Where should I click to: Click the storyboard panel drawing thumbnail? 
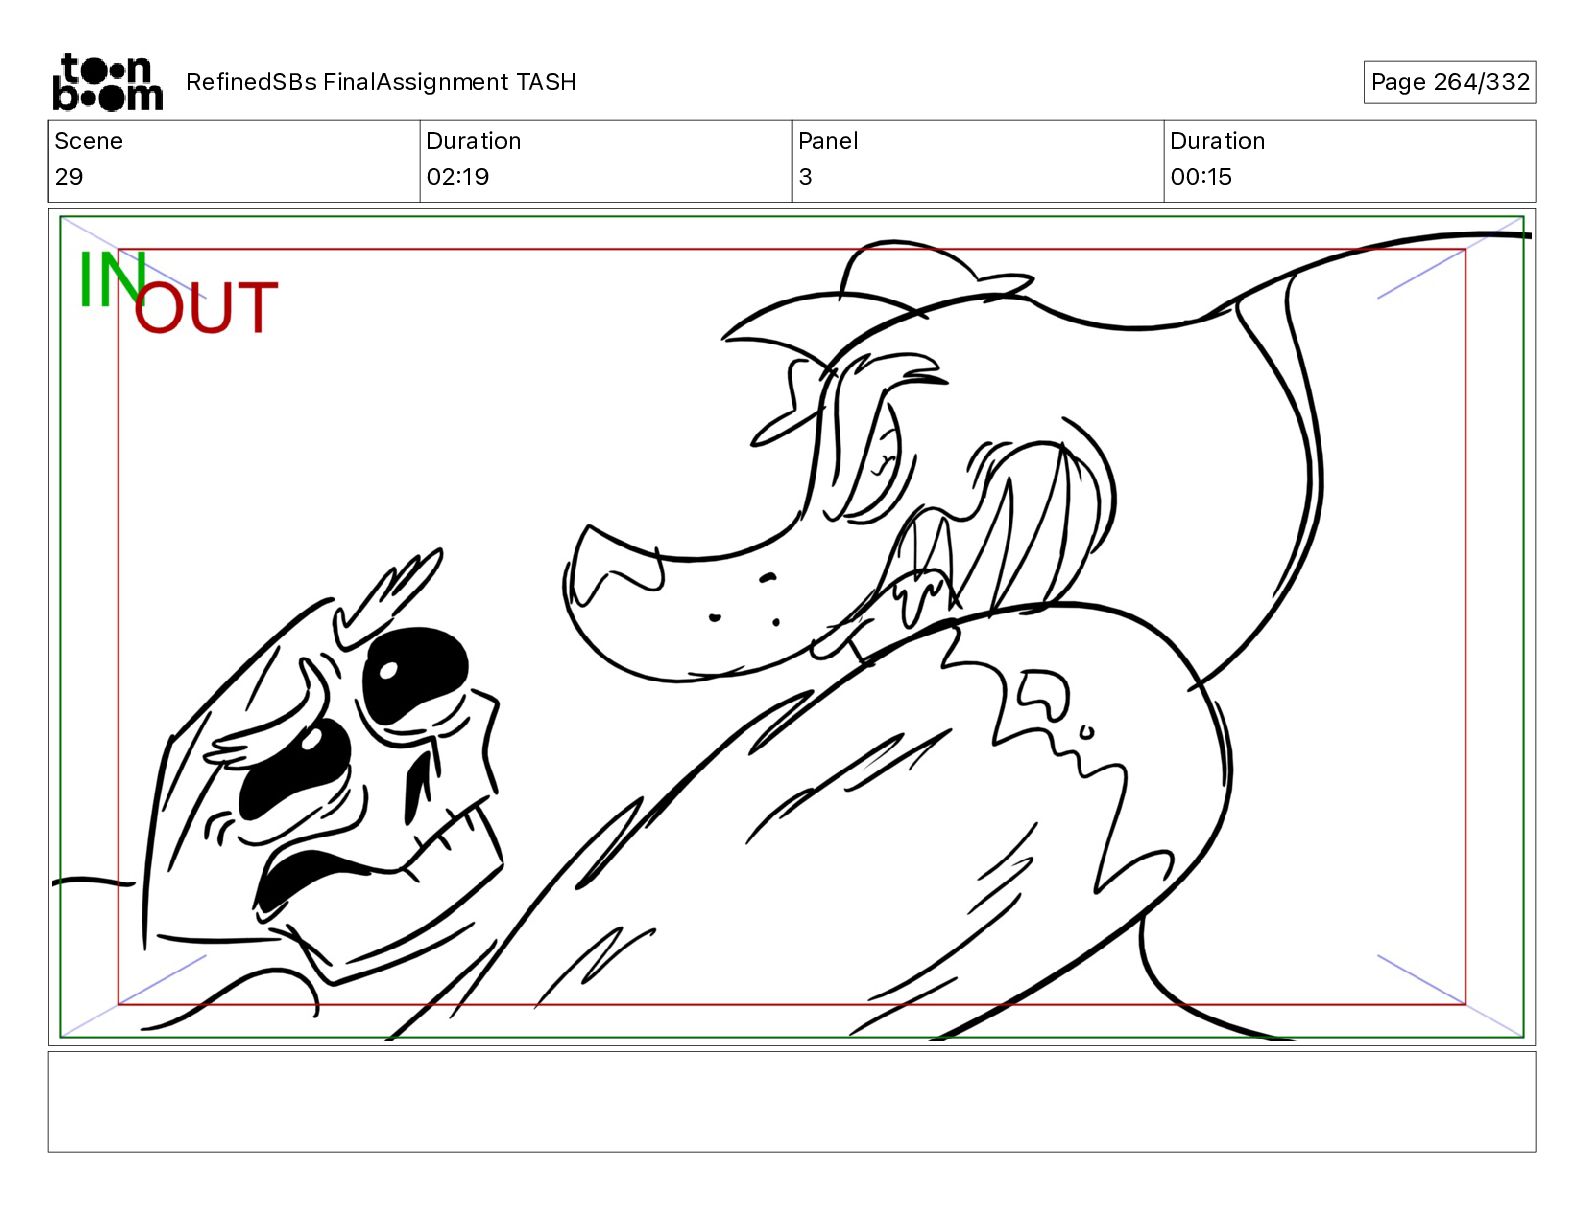792,627
